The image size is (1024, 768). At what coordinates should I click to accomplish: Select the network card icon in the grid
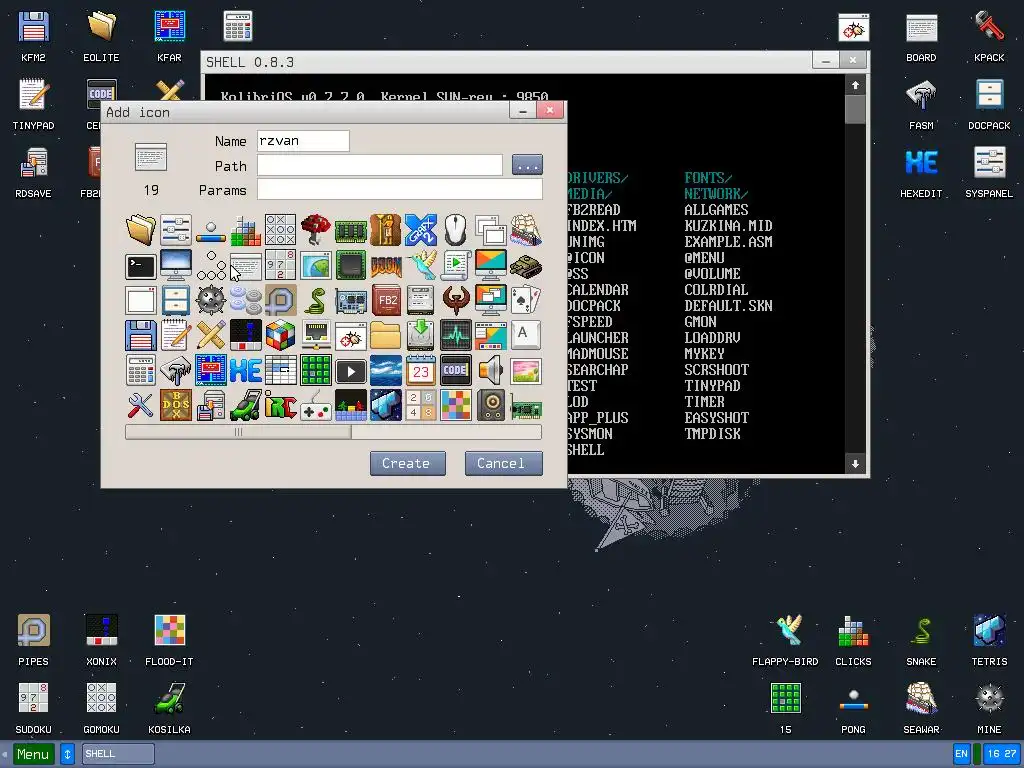click(x=526, y=406)
